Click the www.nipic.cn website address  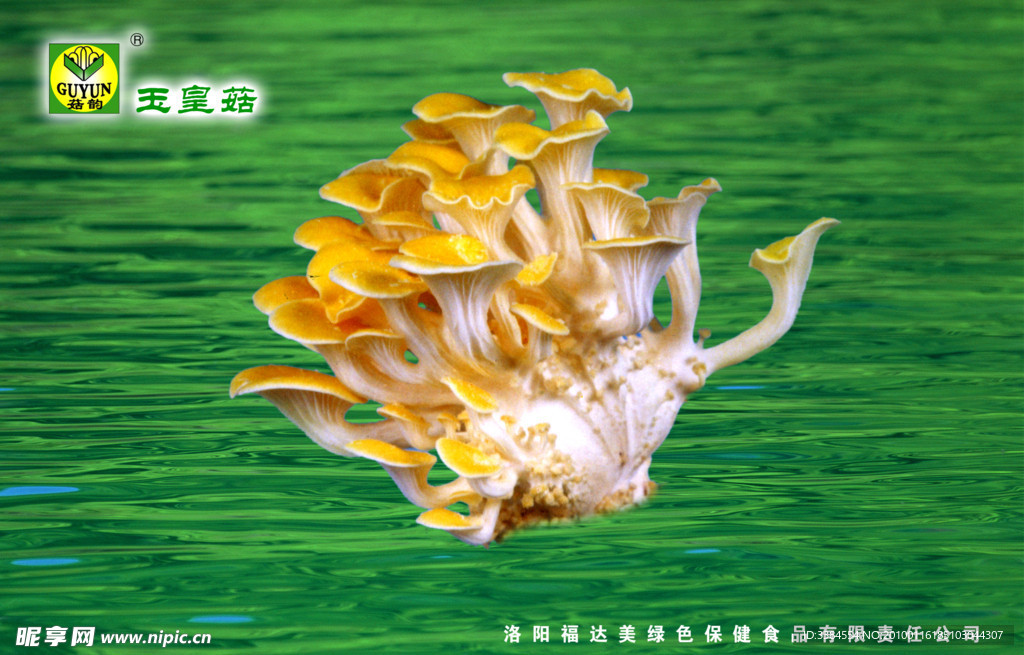(155, 638)
